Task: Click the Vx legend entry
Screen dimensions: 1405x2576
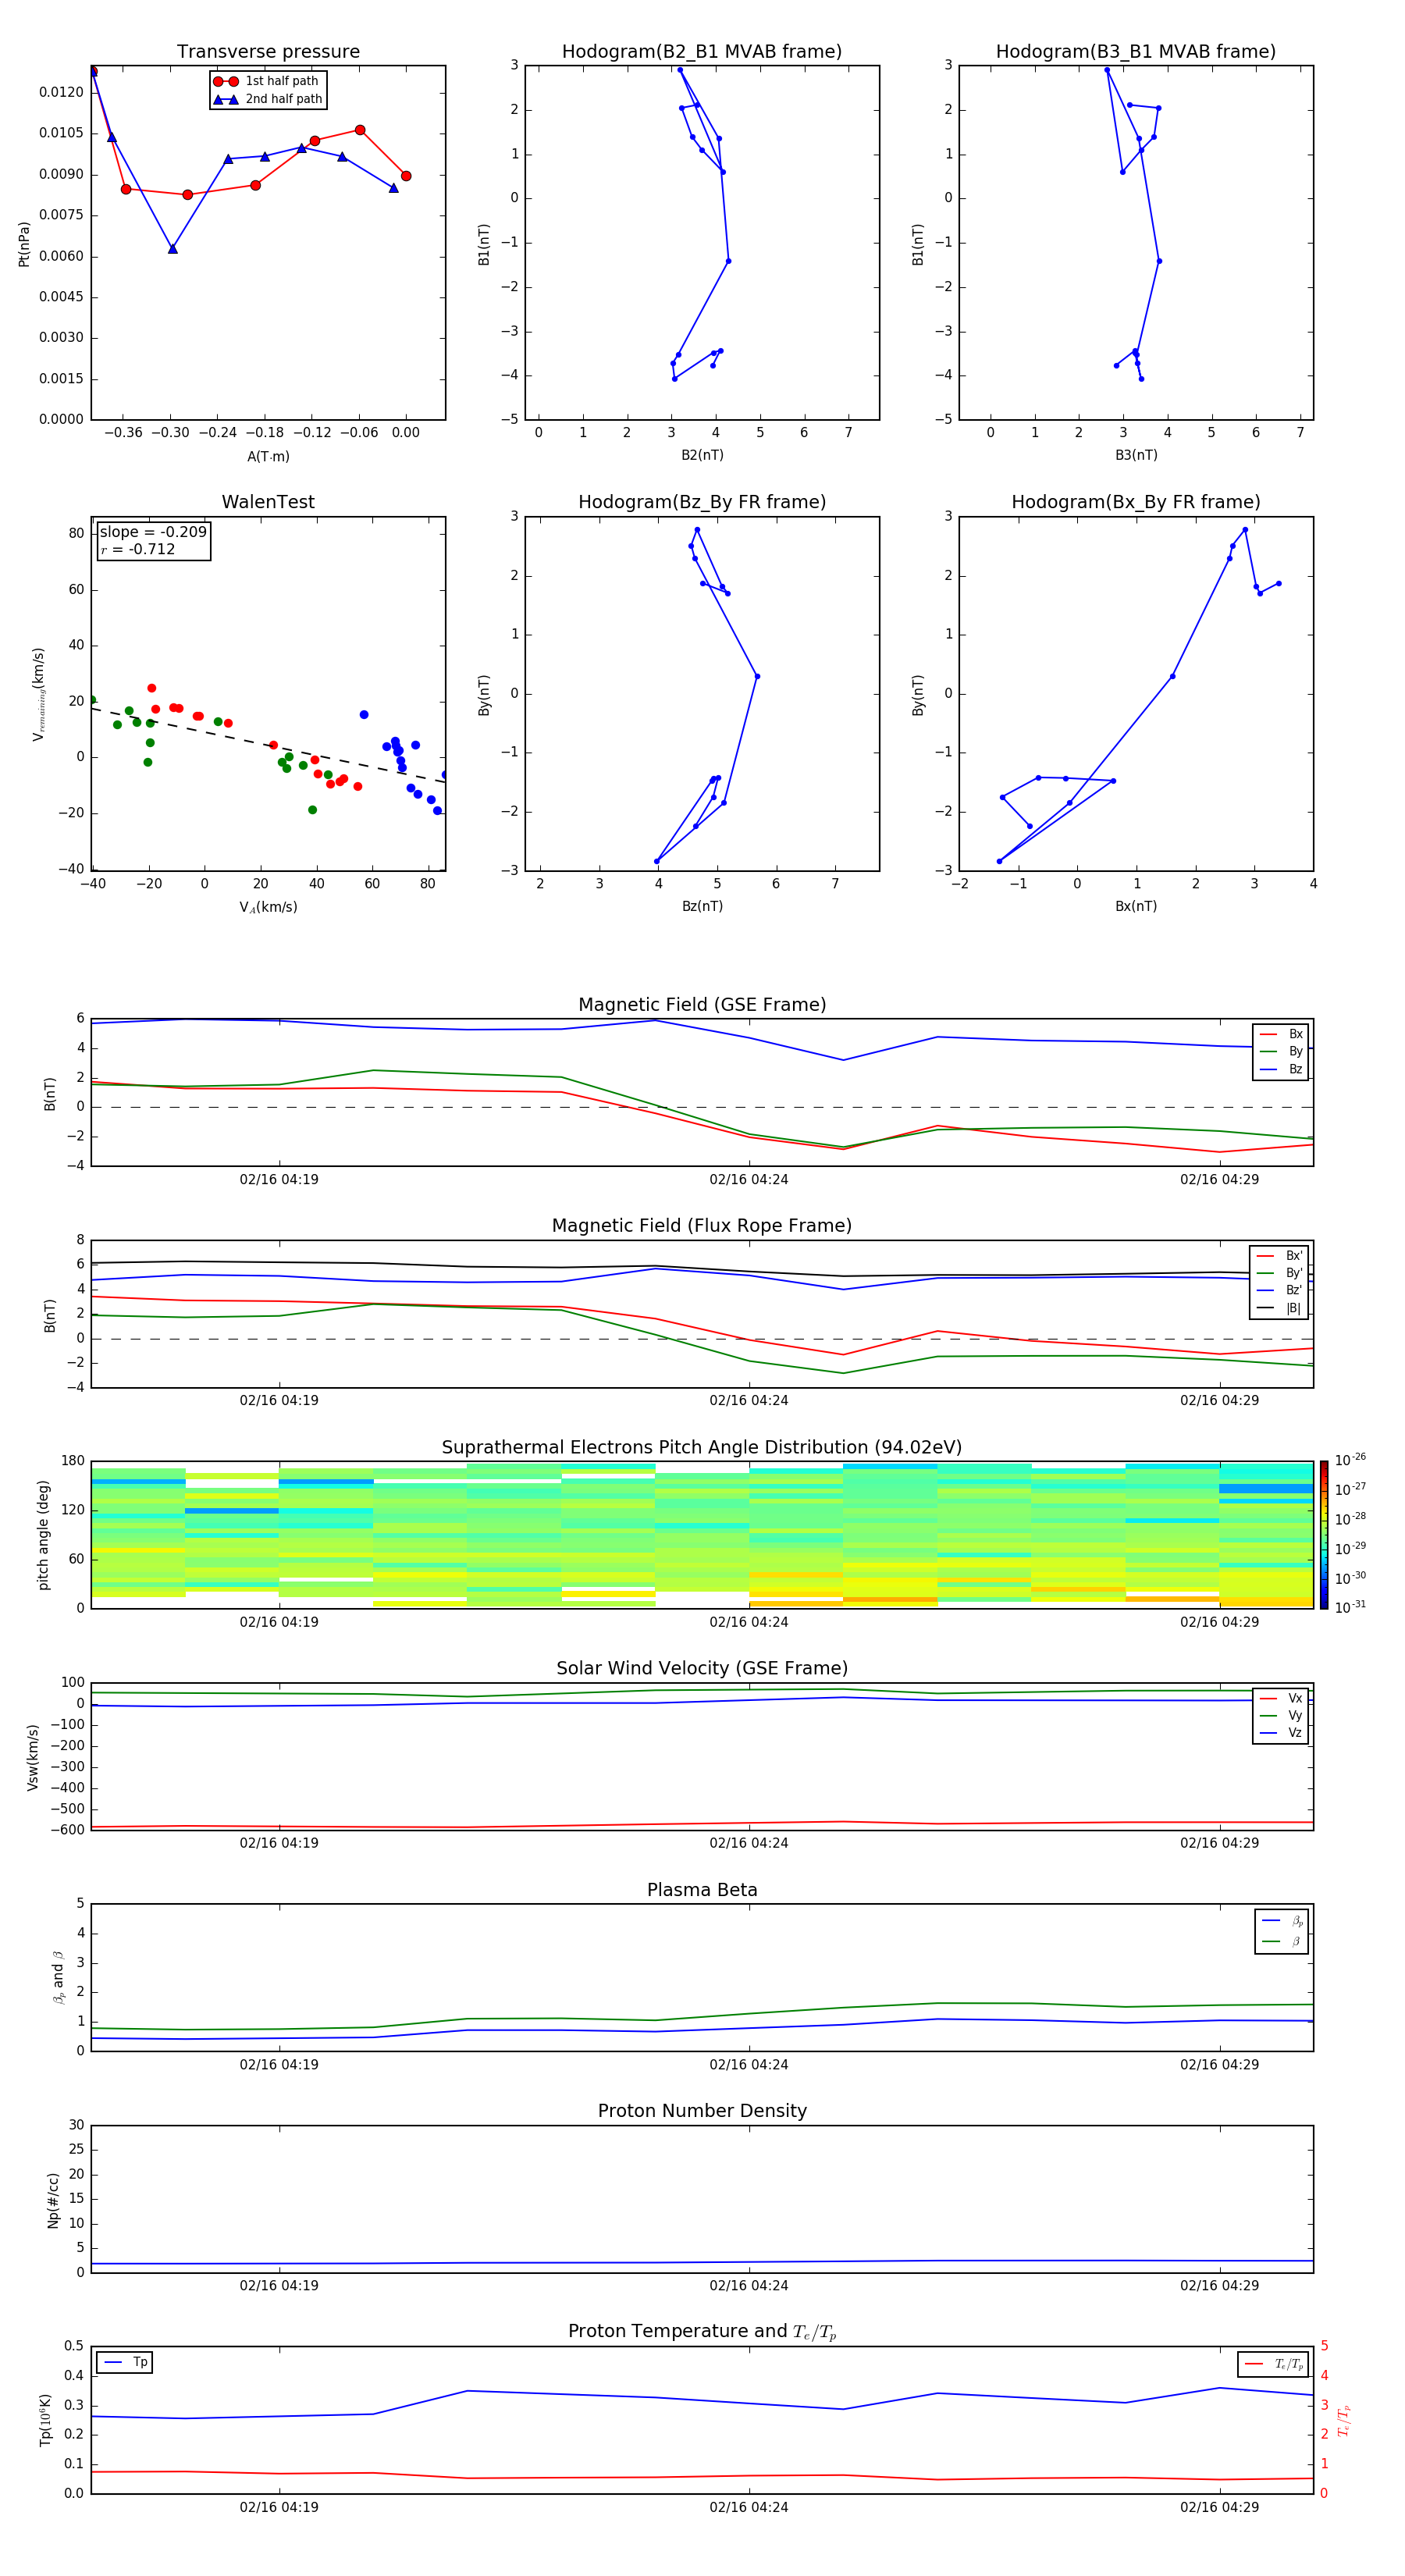Action: [1281, 1698]
